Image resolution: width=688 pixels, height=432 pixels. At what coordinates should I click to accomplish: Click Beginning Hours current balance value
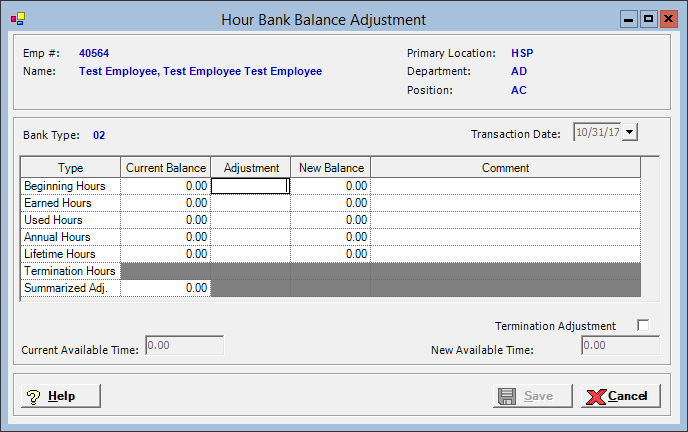[x=166, y=186]
